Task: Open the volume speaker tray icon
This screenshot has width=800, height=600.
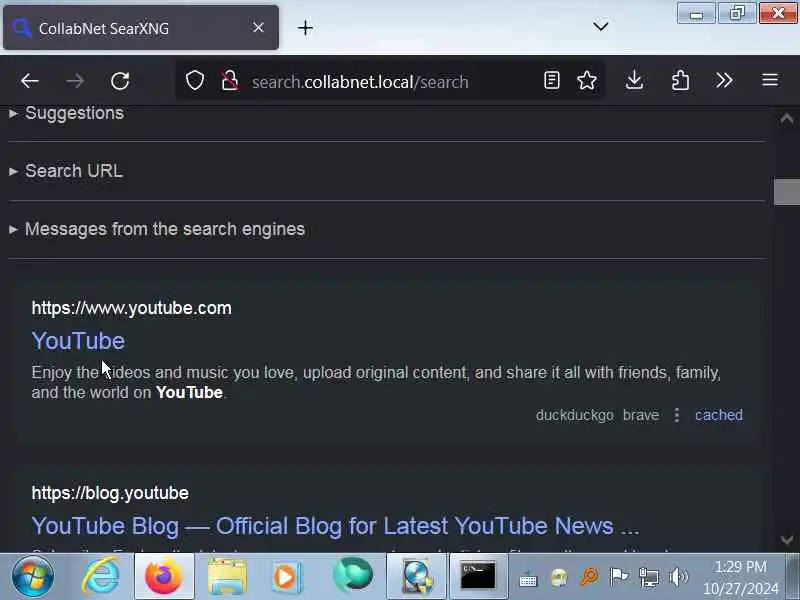Action: pos(679,577)
